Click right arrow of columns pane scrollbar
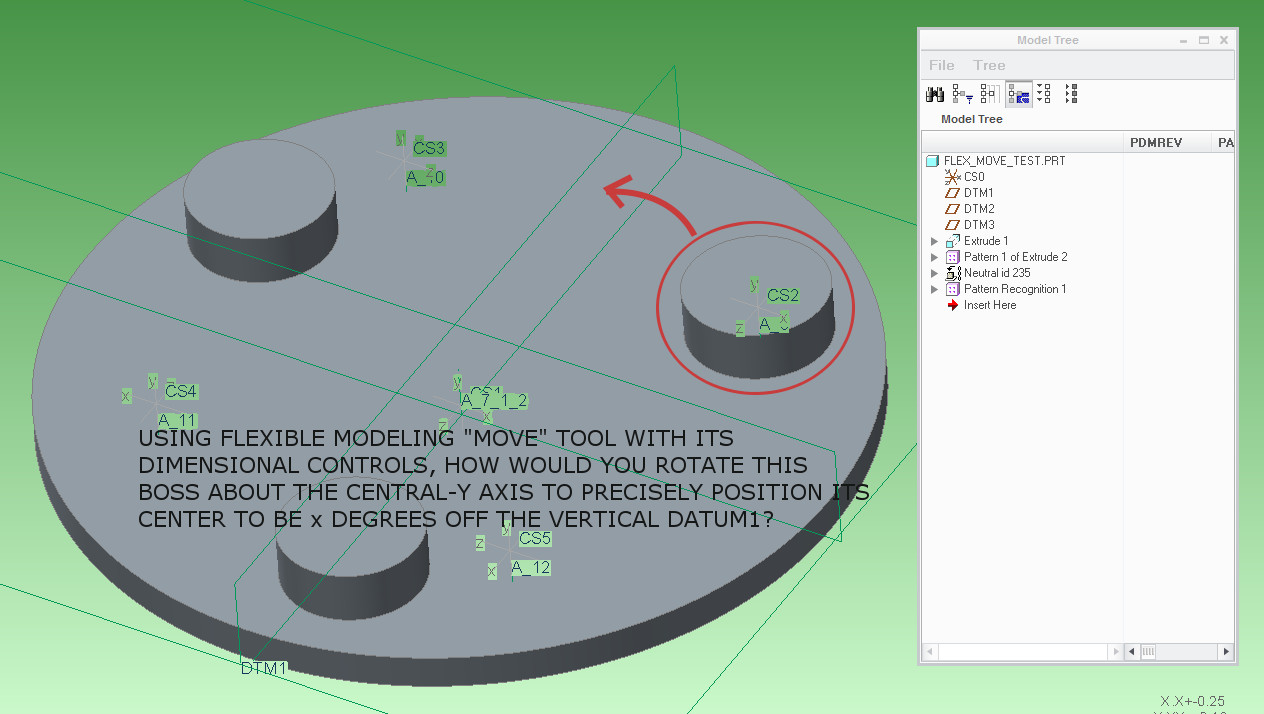This screenshot has height=714, width=1264. click(1225, 652)
